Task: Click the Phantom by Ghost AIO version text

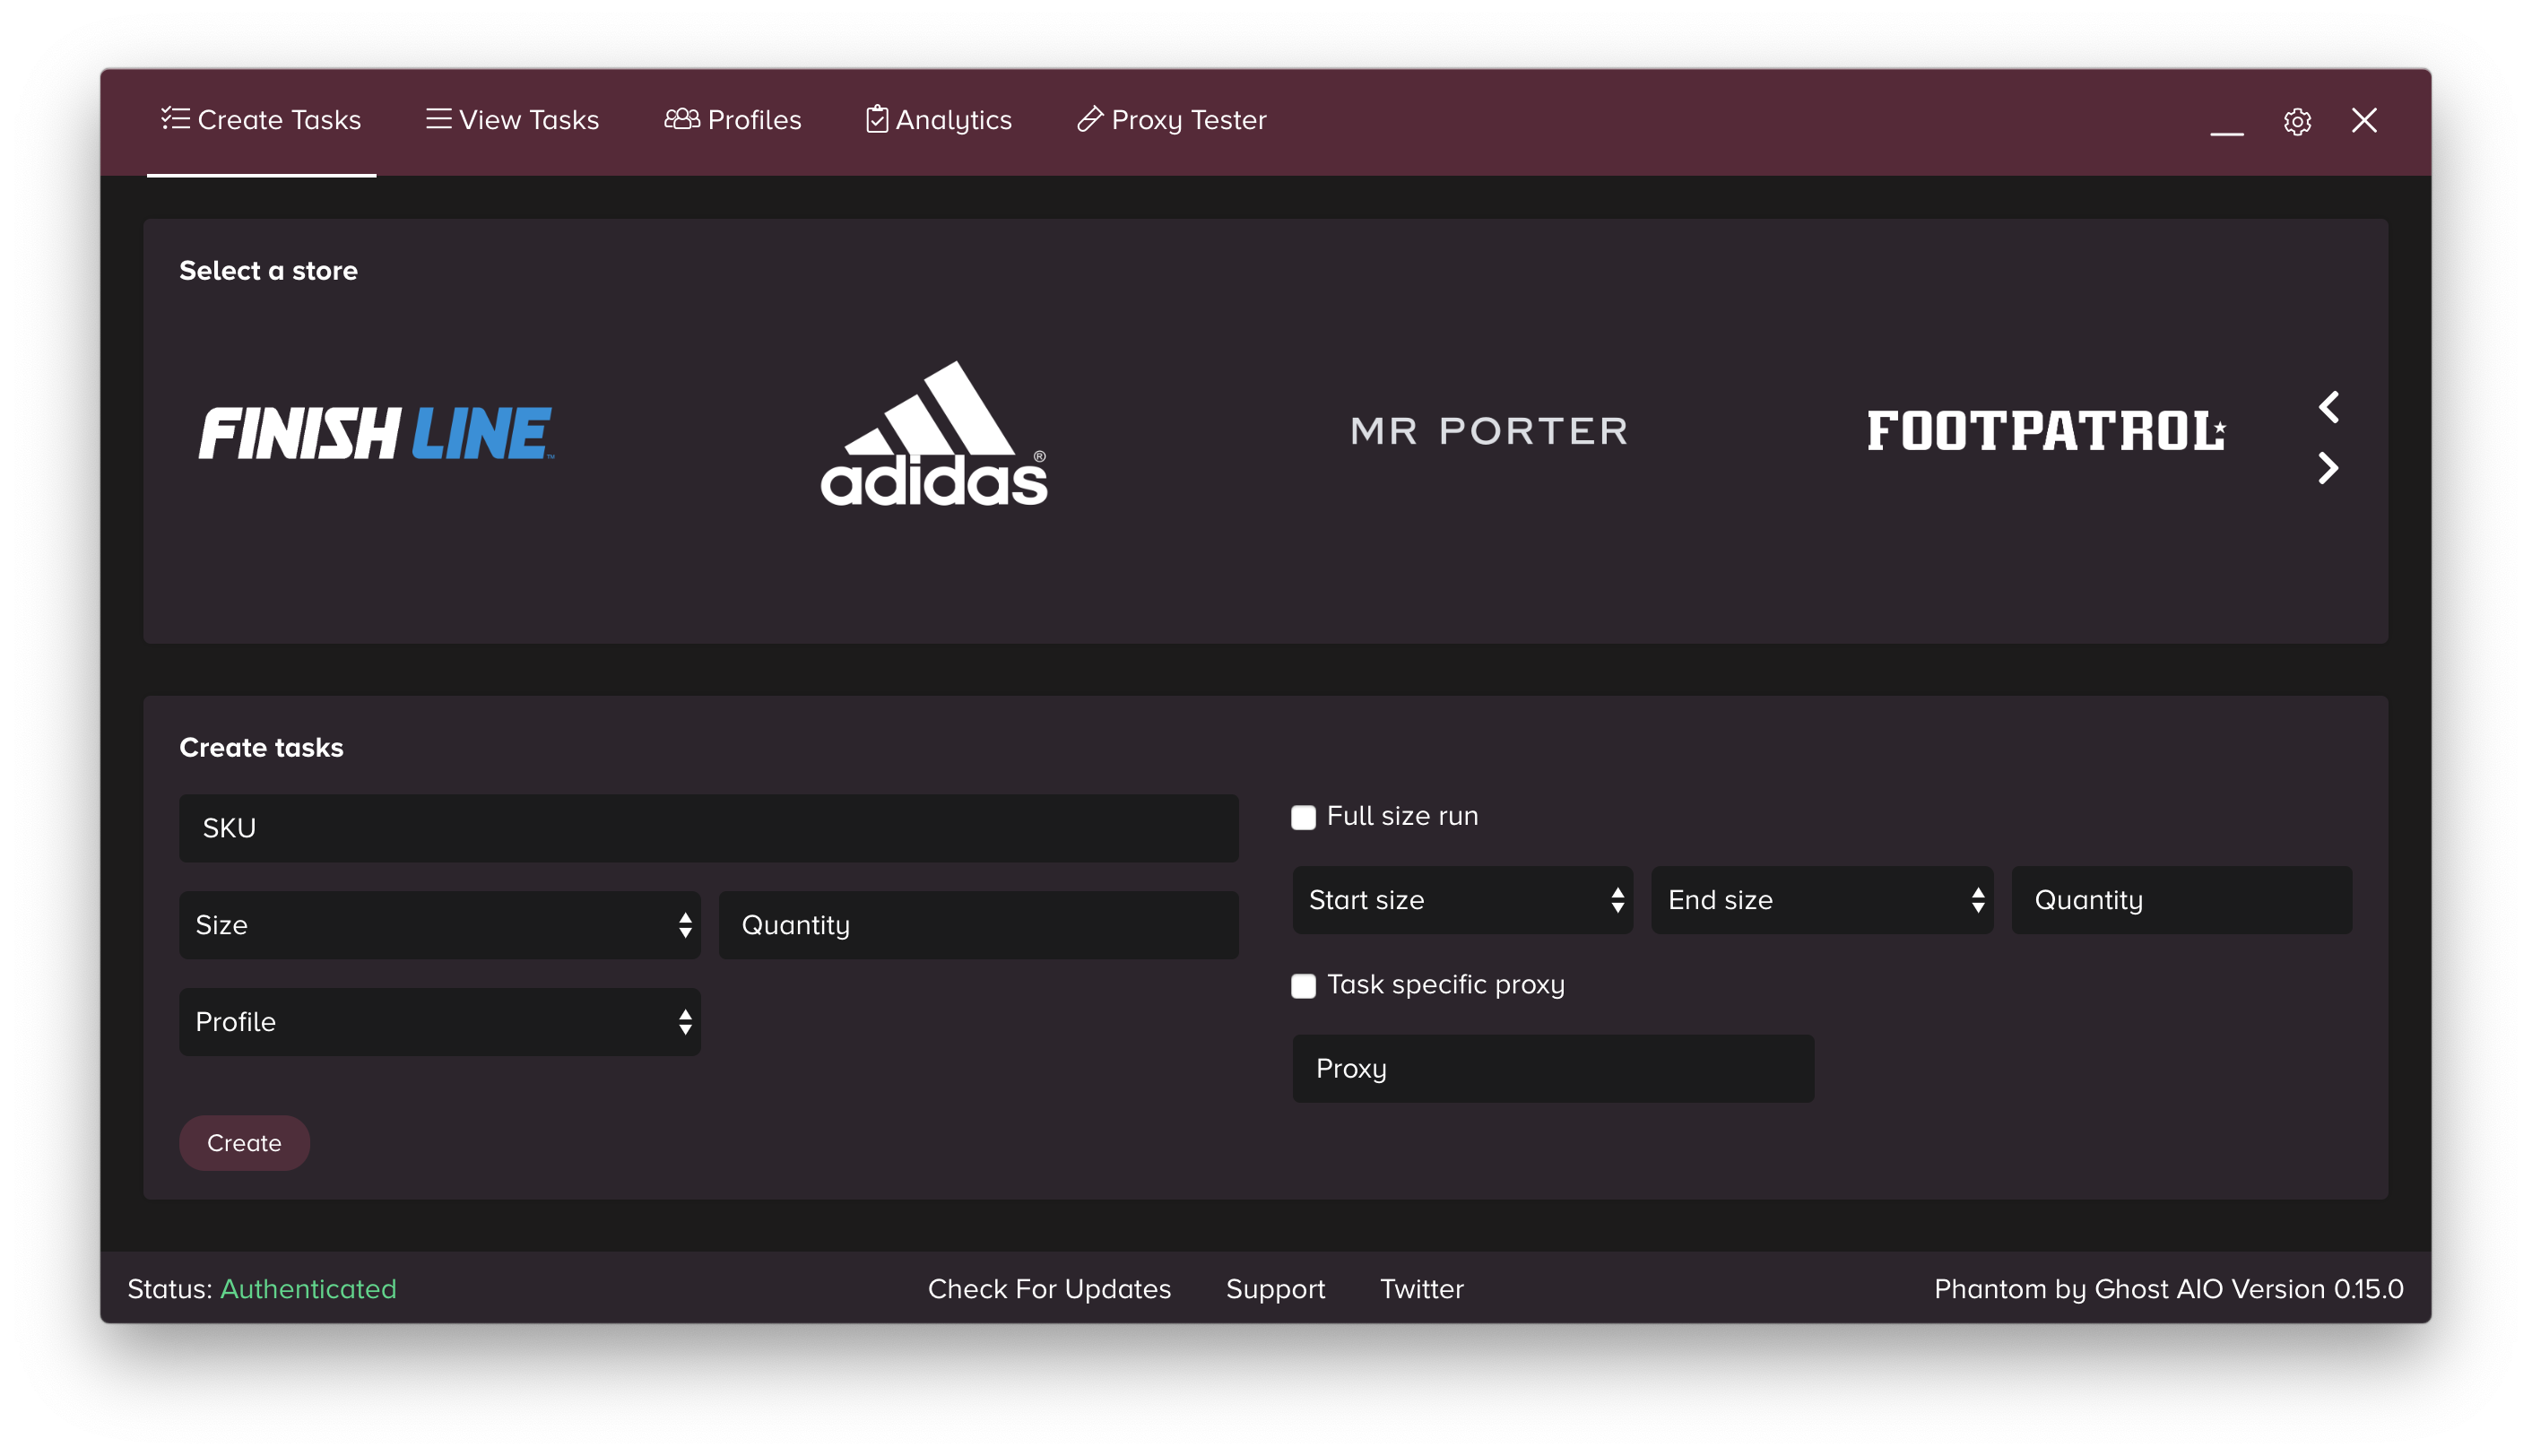Action: (2168, 1289)
